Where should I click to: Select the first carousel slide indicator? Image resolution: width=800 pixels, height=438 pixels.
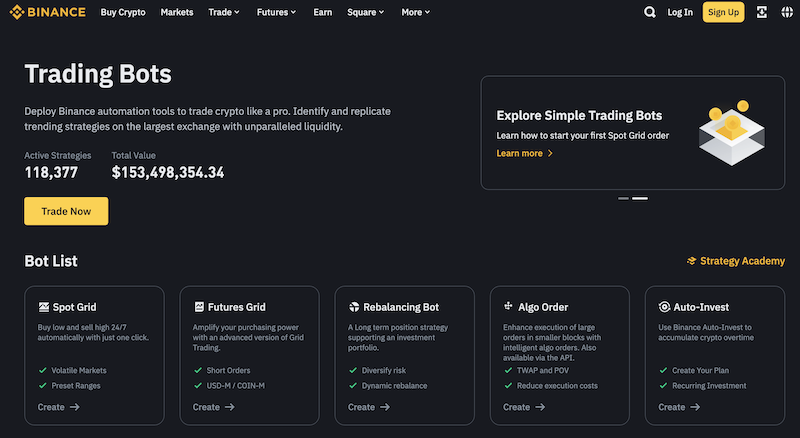coord(623,199)
